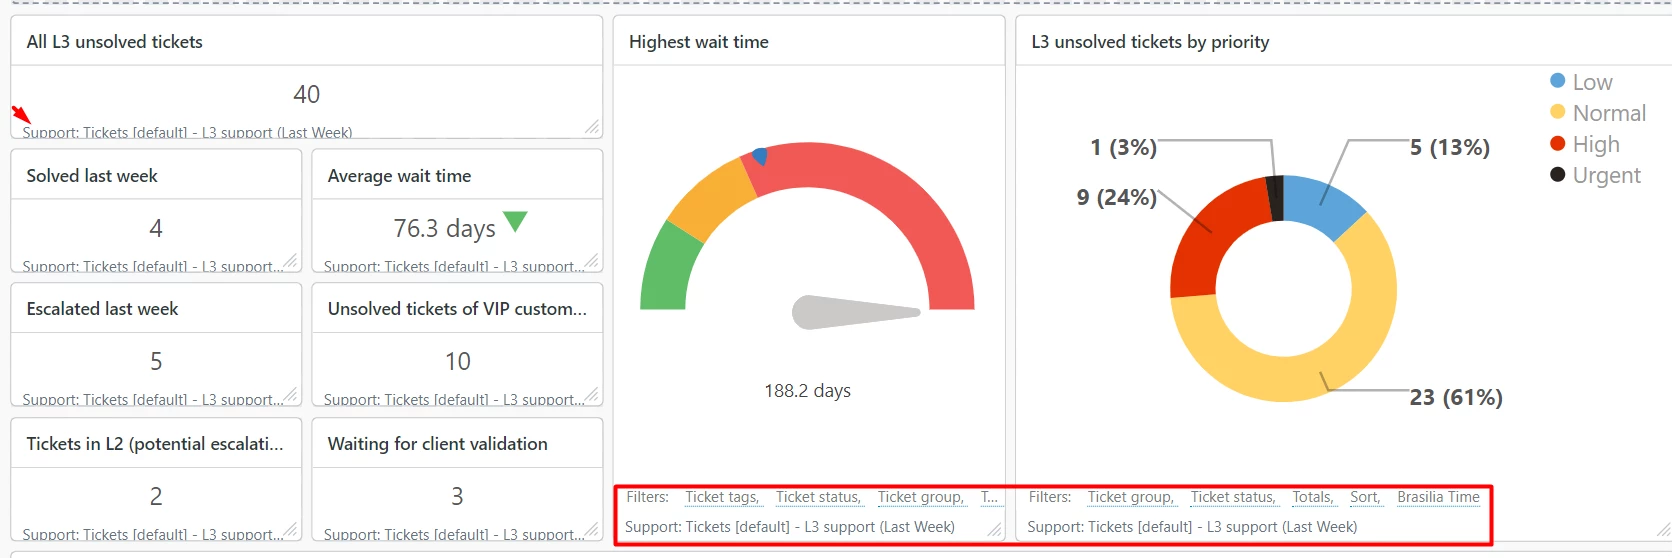1672x558 pixels.
Task: Click the yellow Normal legend dot
Action: (x=1557, y=112)
